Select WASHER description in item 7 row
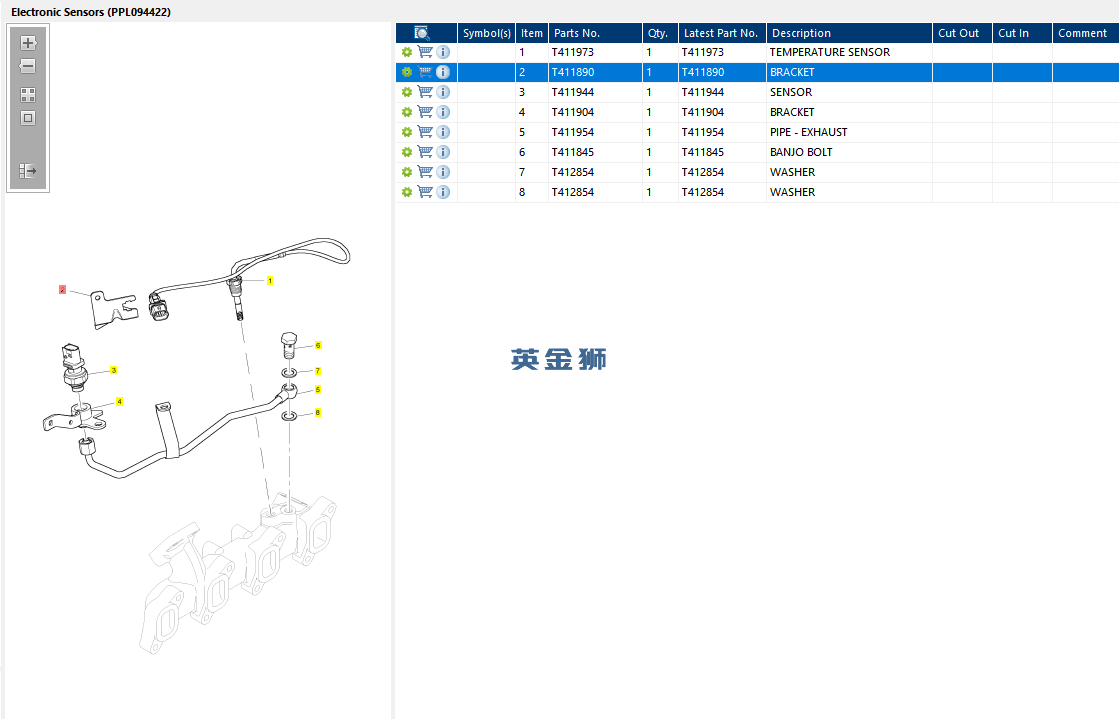 click(x=849, y=172)
